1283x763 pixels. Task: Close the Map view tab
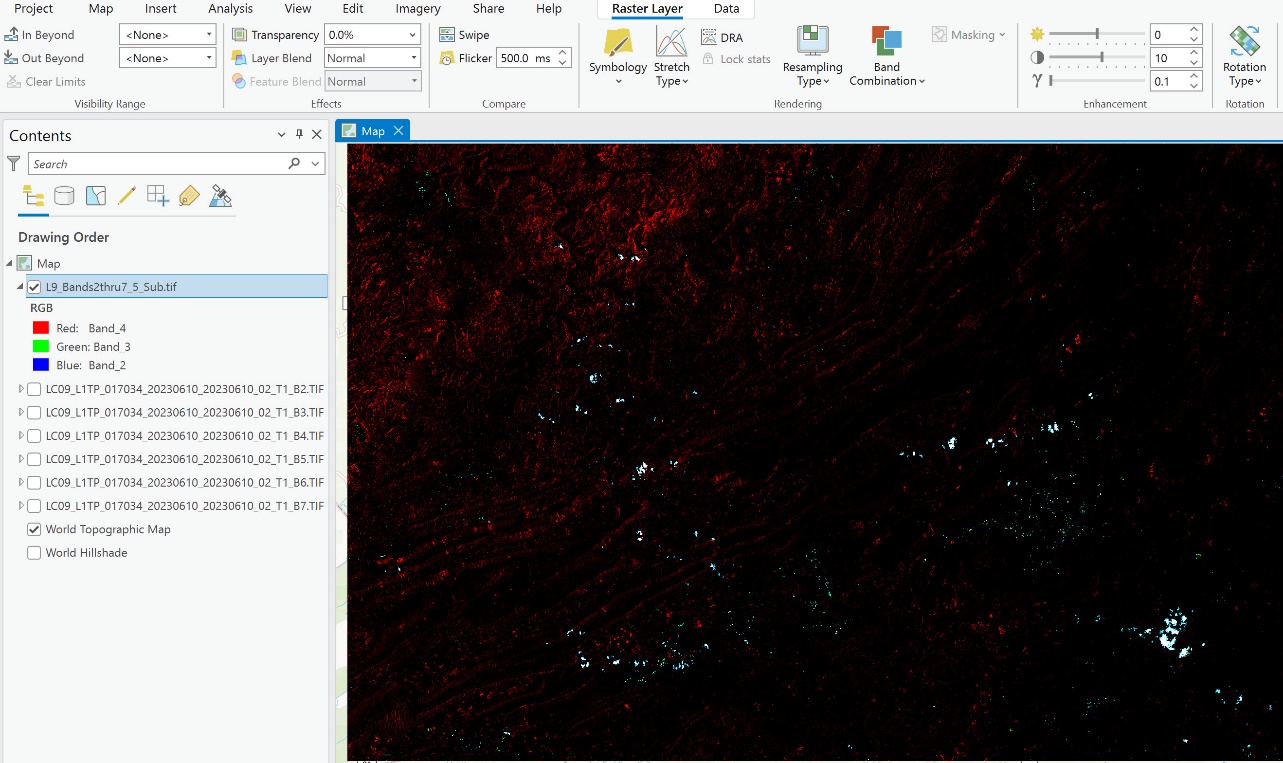pyautogui.click(x=398, y=131)
